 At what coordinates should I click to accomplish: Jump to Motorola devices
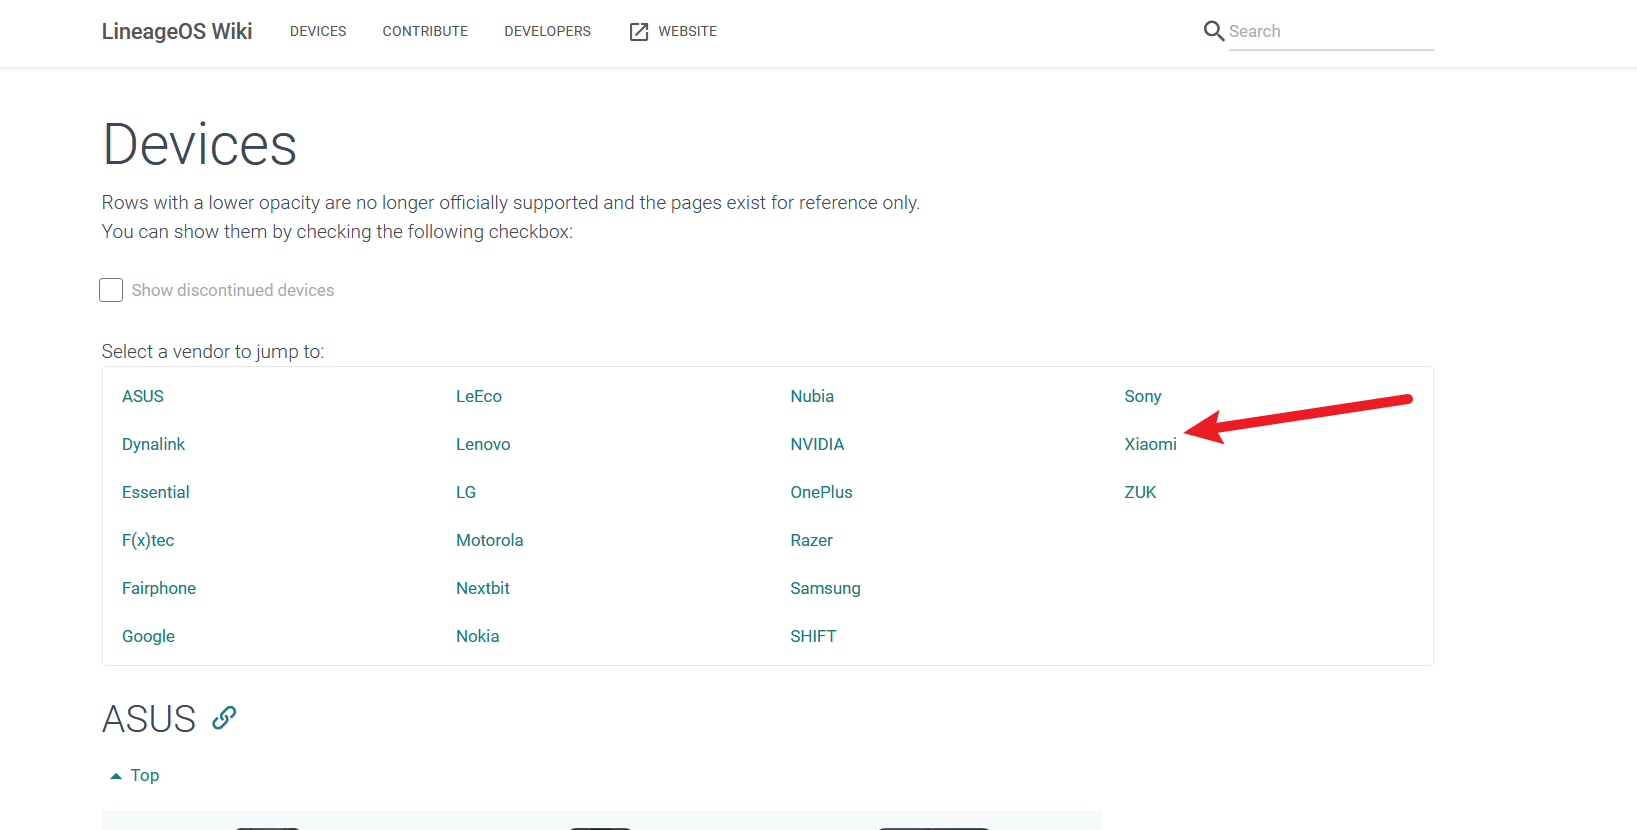click(490, 540)
